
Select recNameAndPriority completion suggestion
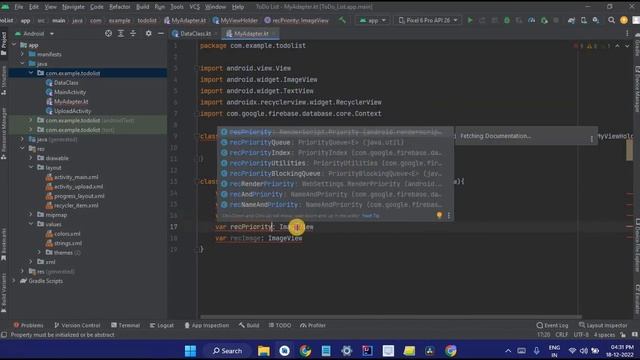(x=335, y=204)
